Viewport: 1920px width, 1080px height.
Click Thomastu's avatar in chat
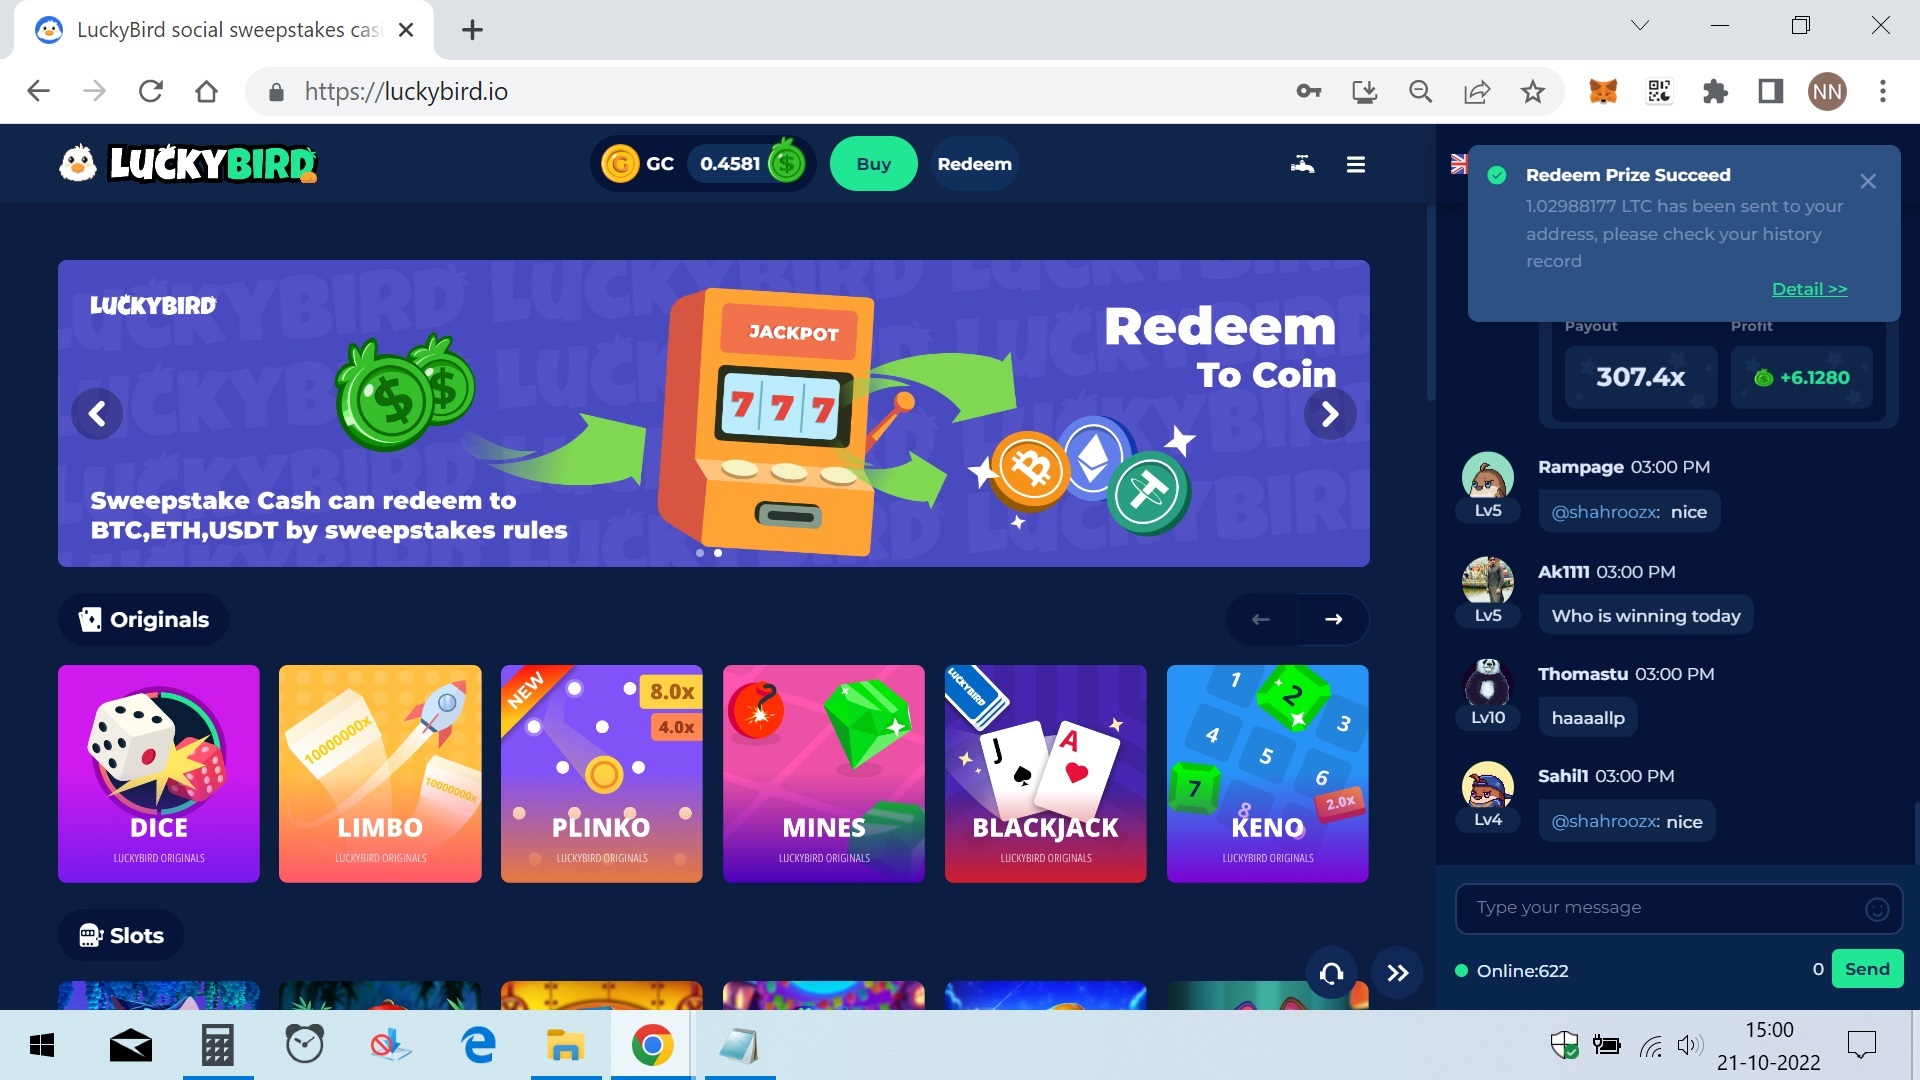click(x=1488, y=684)
